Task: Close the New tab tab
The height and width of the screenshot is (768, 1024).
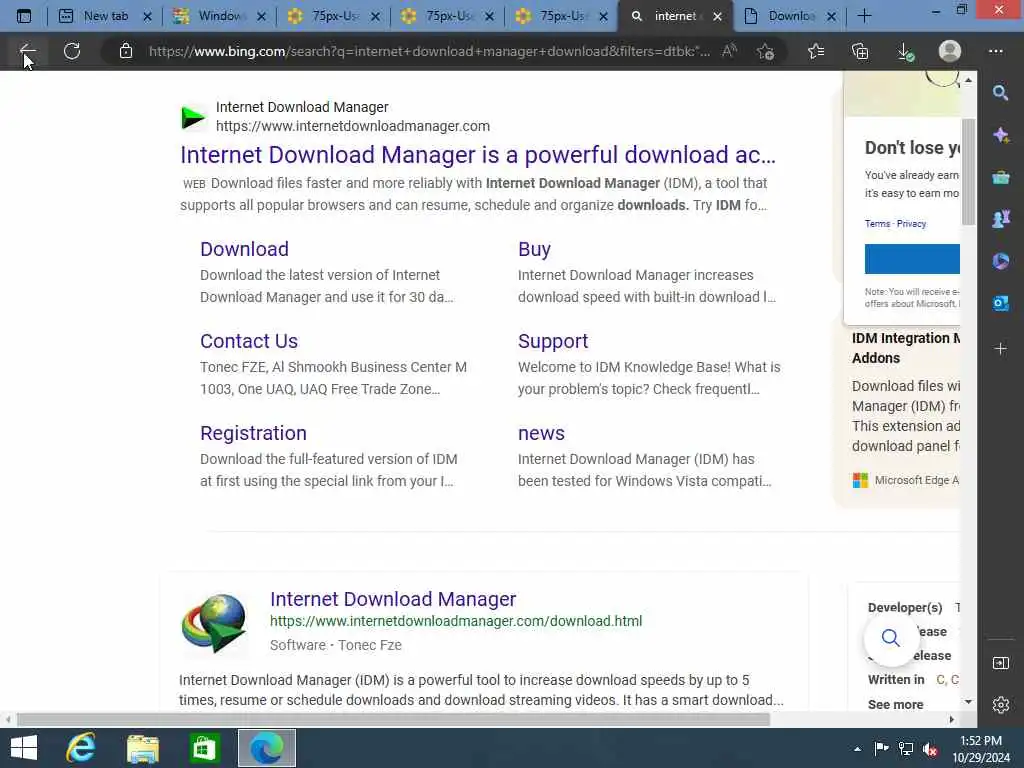Action: point(148,16)
